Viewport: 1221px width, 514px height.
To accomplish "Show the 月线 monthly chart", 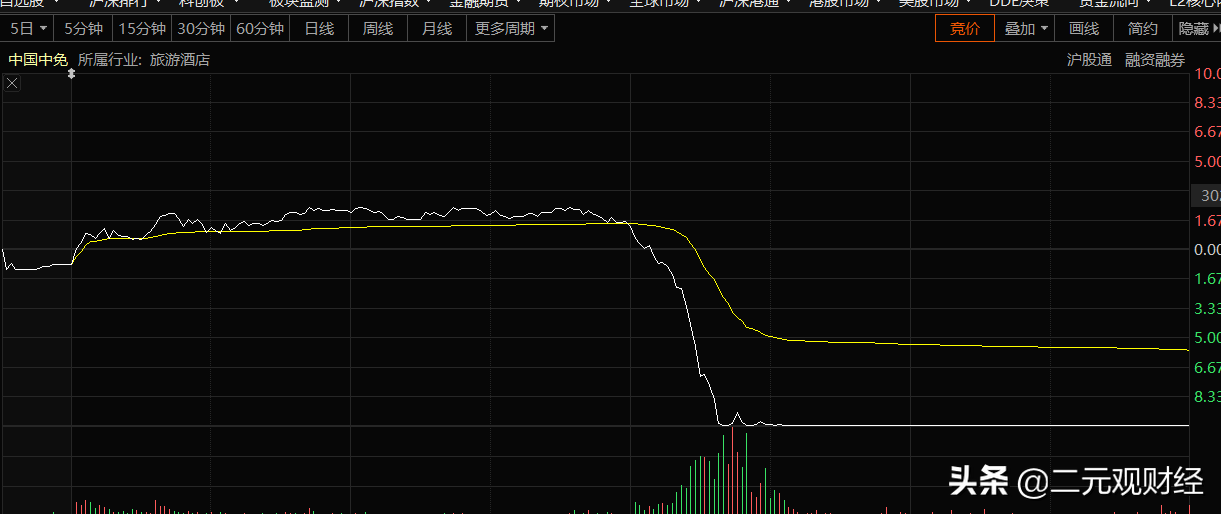I will point(437,29).
